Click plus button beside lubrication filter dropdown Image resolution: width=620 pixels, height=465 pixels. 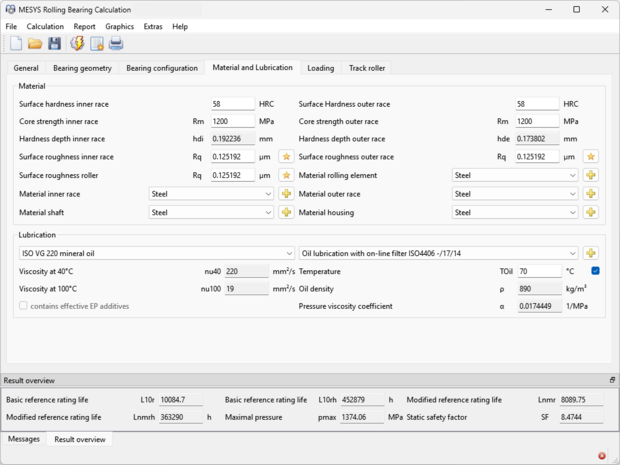coord(591,253)
